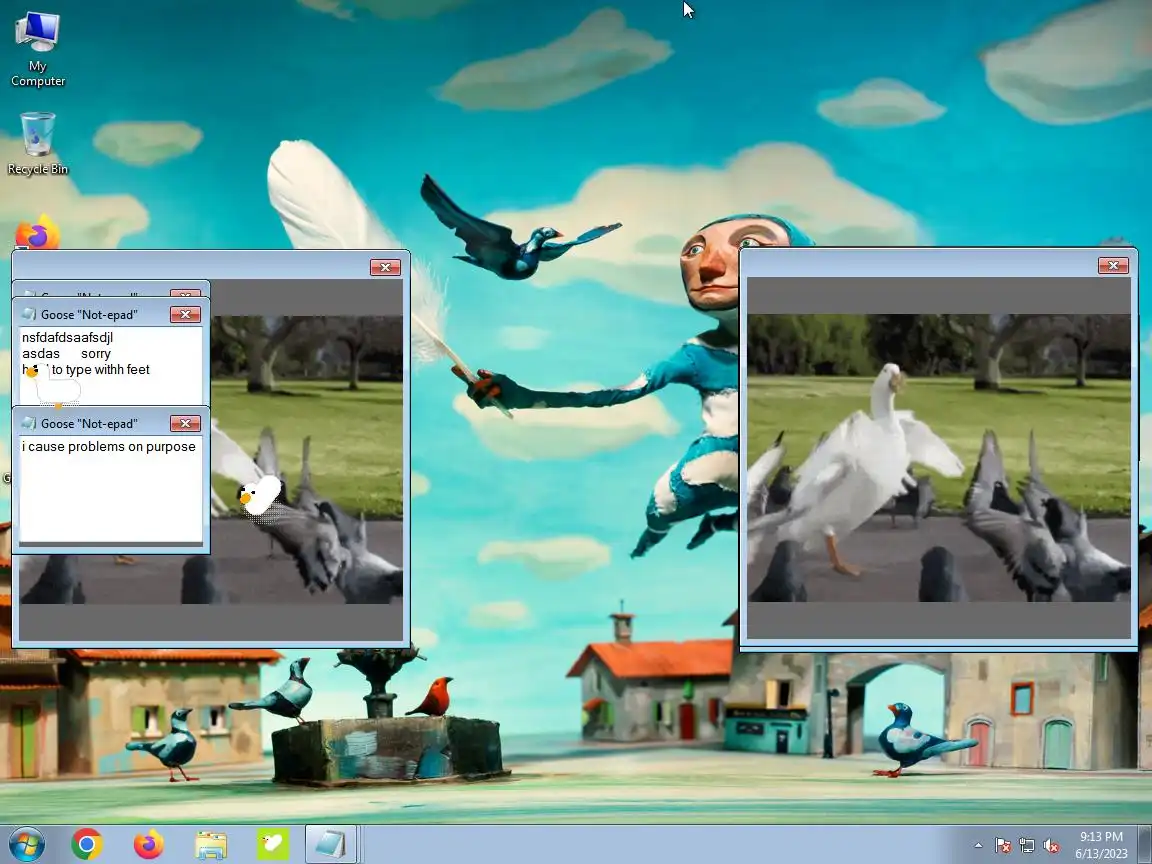The image size is (1152, 864).
Task: Close the 'i cause problems on purpose' Not-epad
Action: pos(185,423)
